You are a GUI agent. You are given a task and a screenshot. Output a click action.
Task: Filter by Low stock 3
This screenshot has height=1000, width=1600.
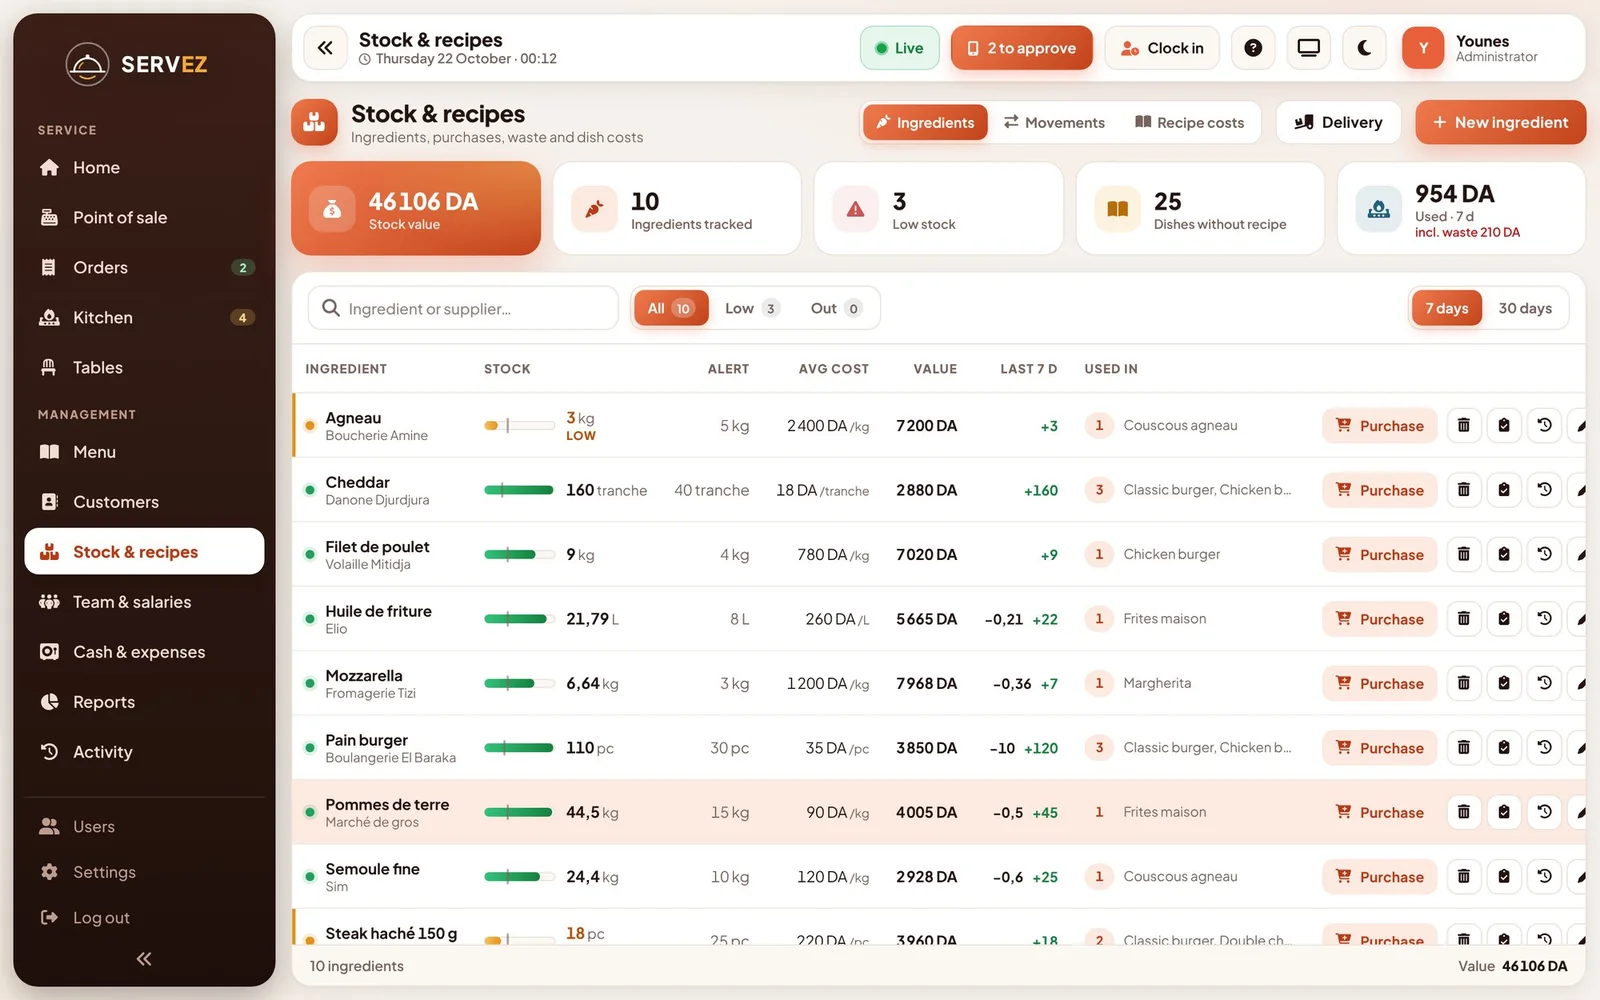752,308
